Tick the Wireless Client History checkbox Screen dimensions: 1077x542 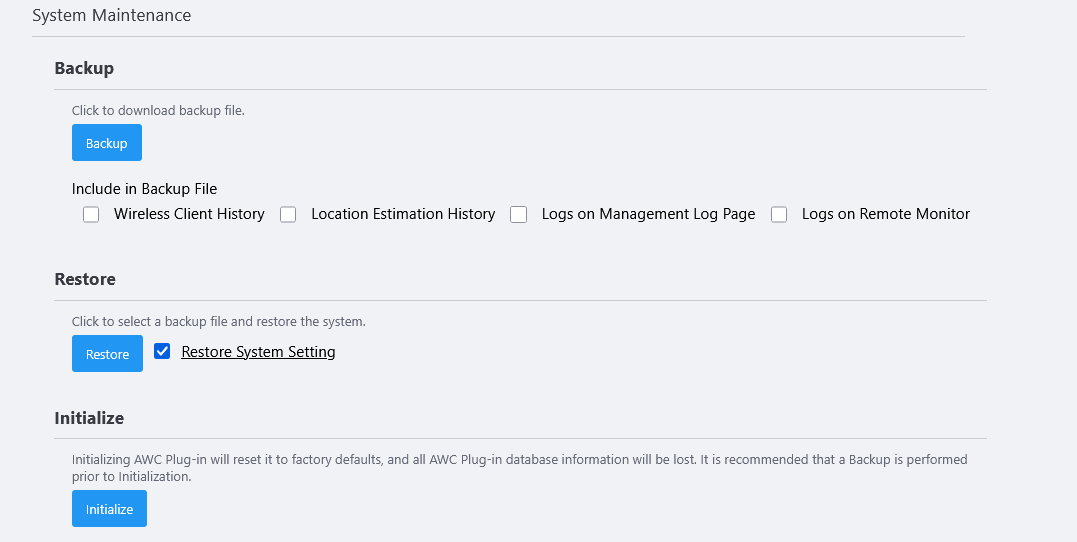91,214
